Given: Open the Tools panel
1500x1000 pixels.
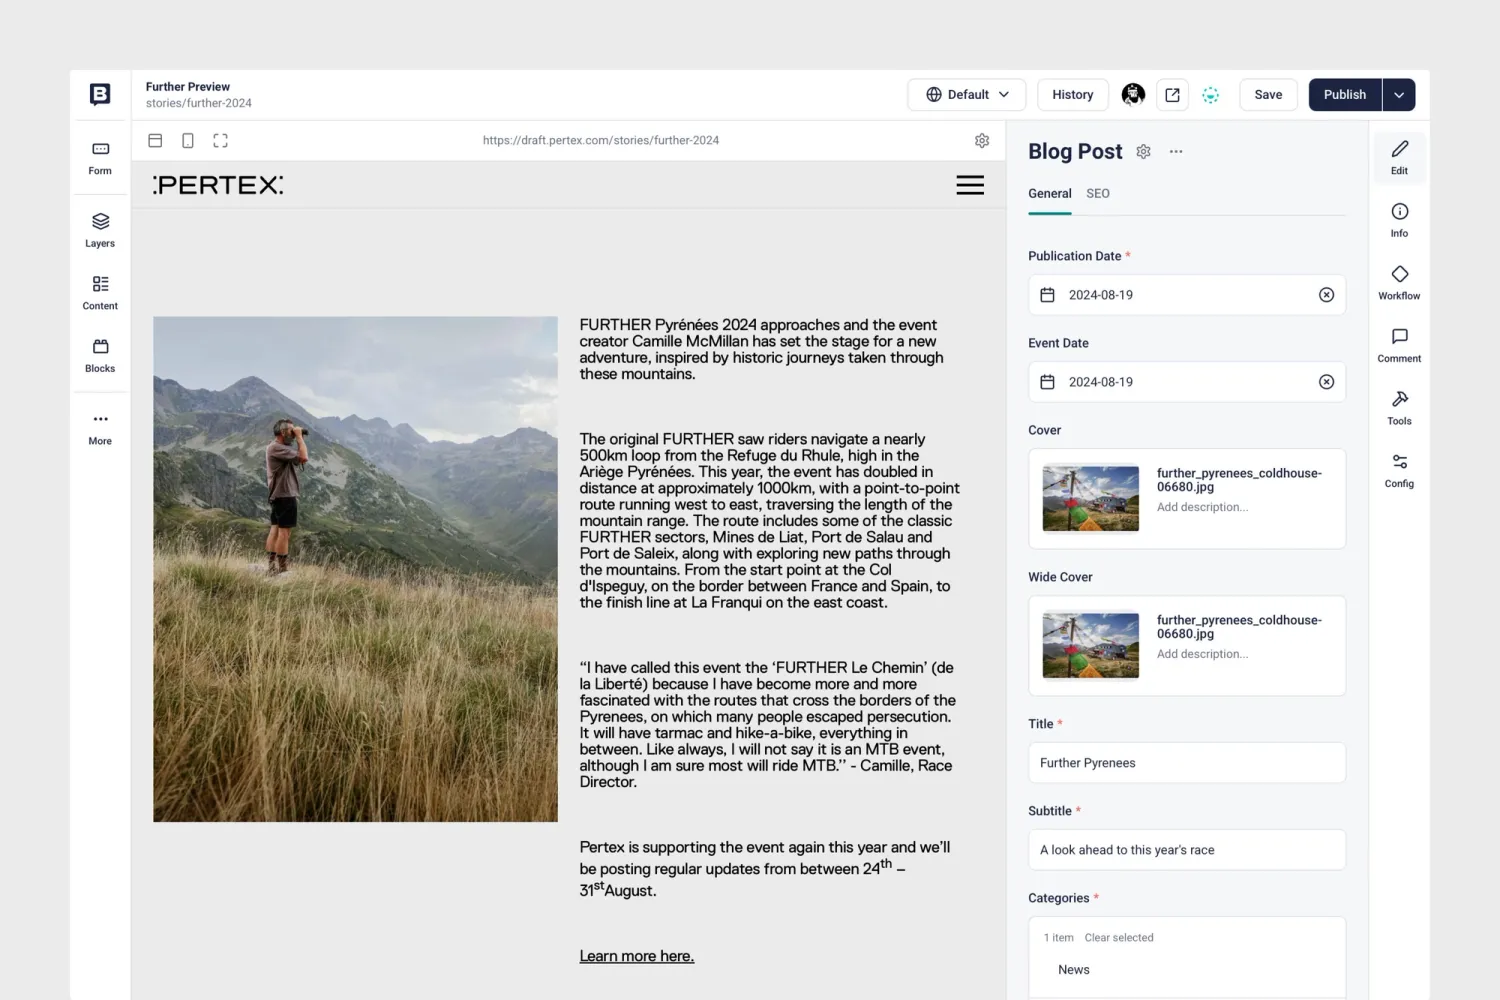Looking at the screenshot, I should click(x=1399, y=408).
